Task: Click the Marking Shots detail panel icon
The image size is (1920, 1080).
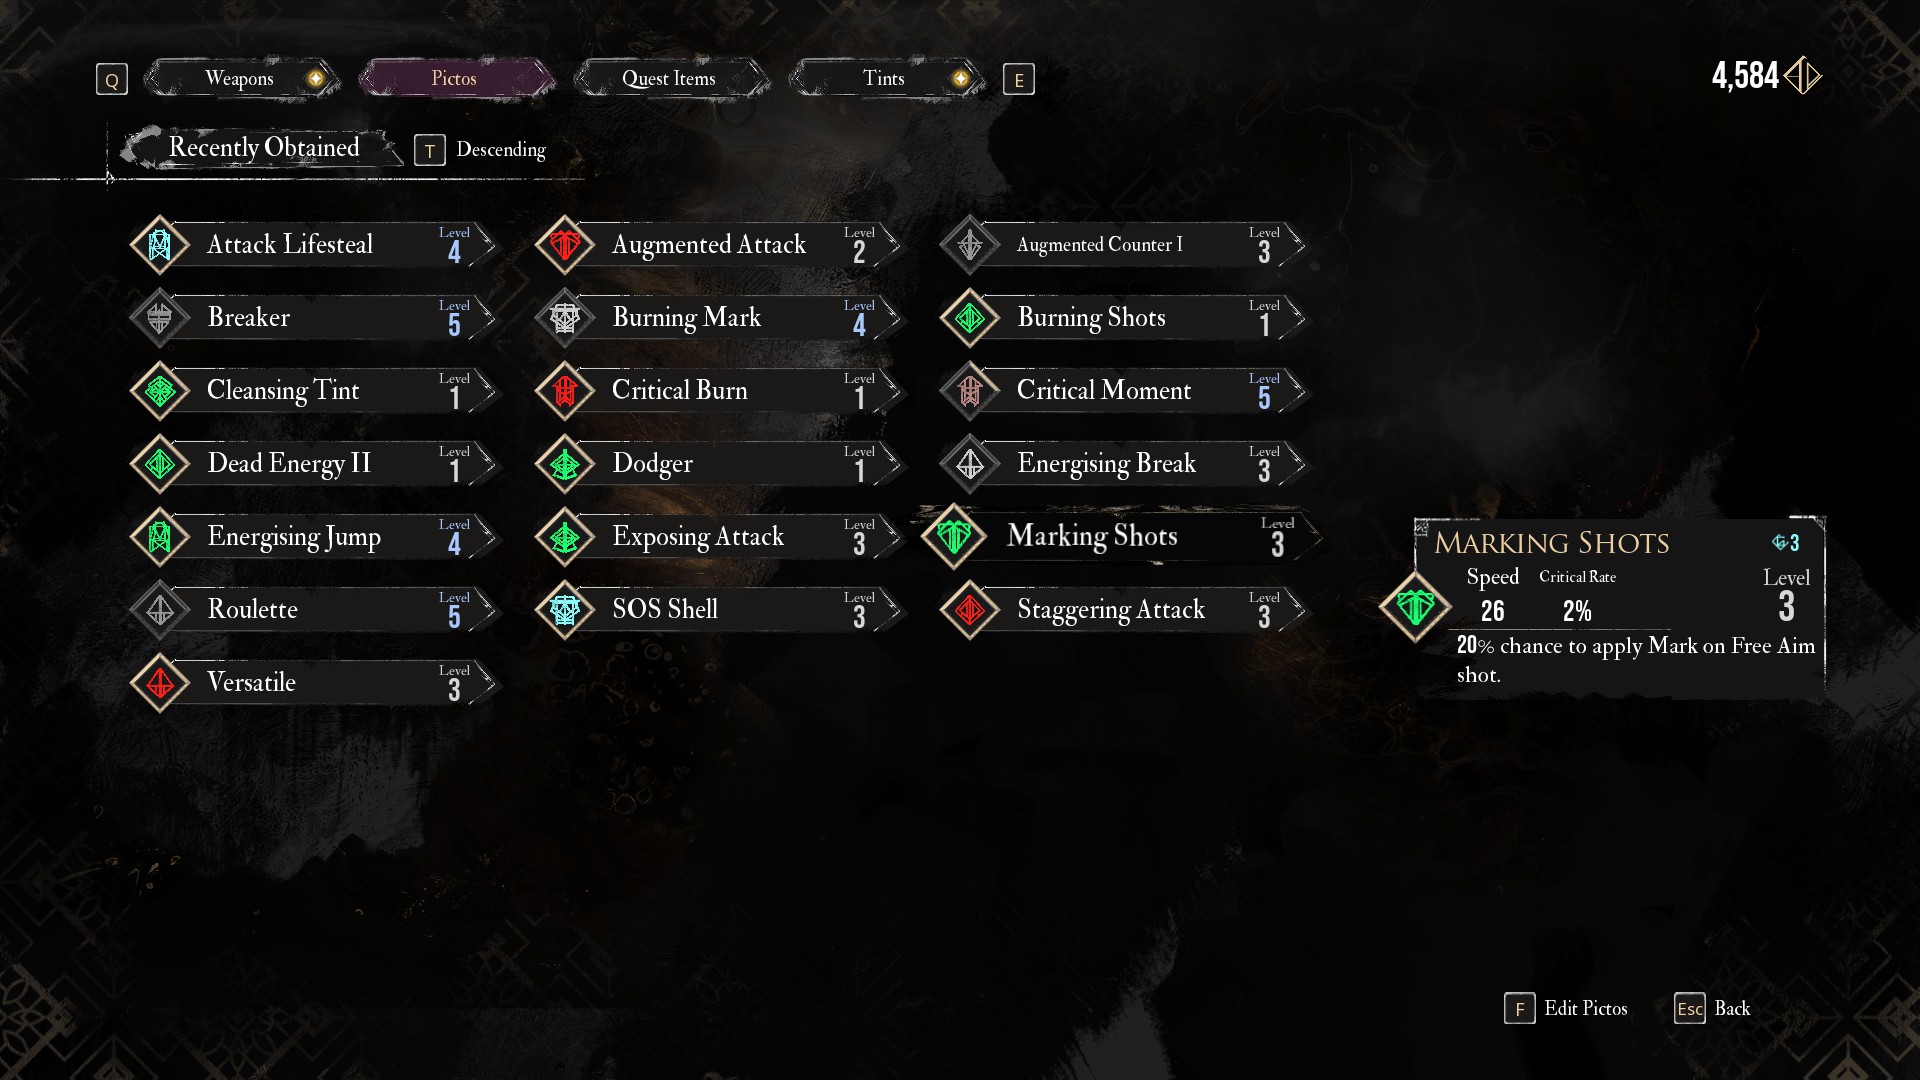Action: coord(1415,606)
